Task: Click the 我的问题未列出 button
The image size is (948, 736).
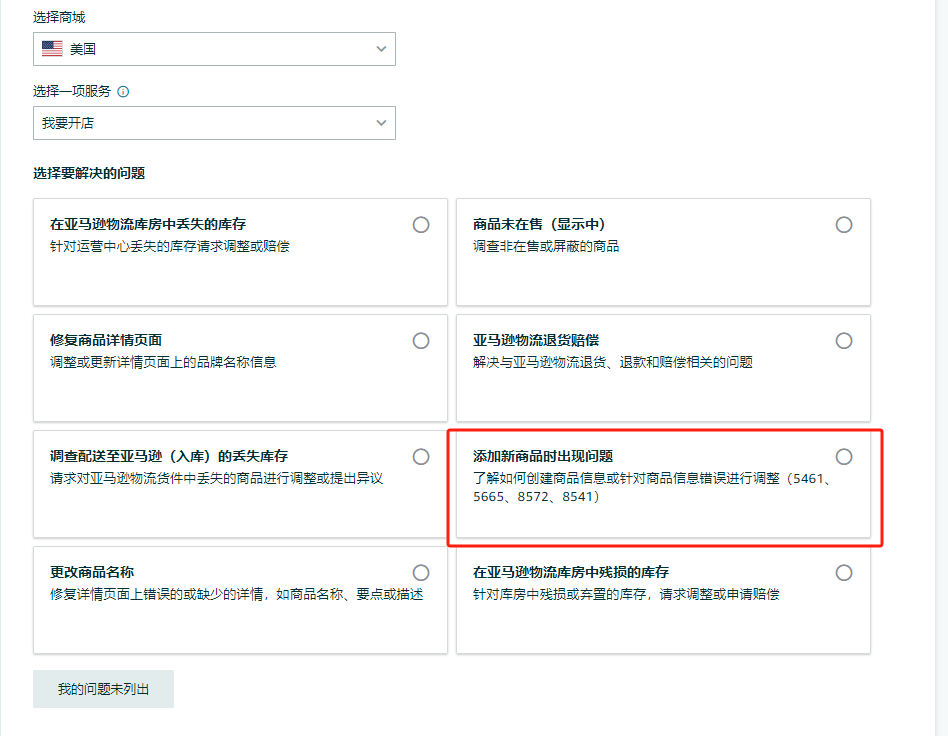Action: tap(103, 688)
